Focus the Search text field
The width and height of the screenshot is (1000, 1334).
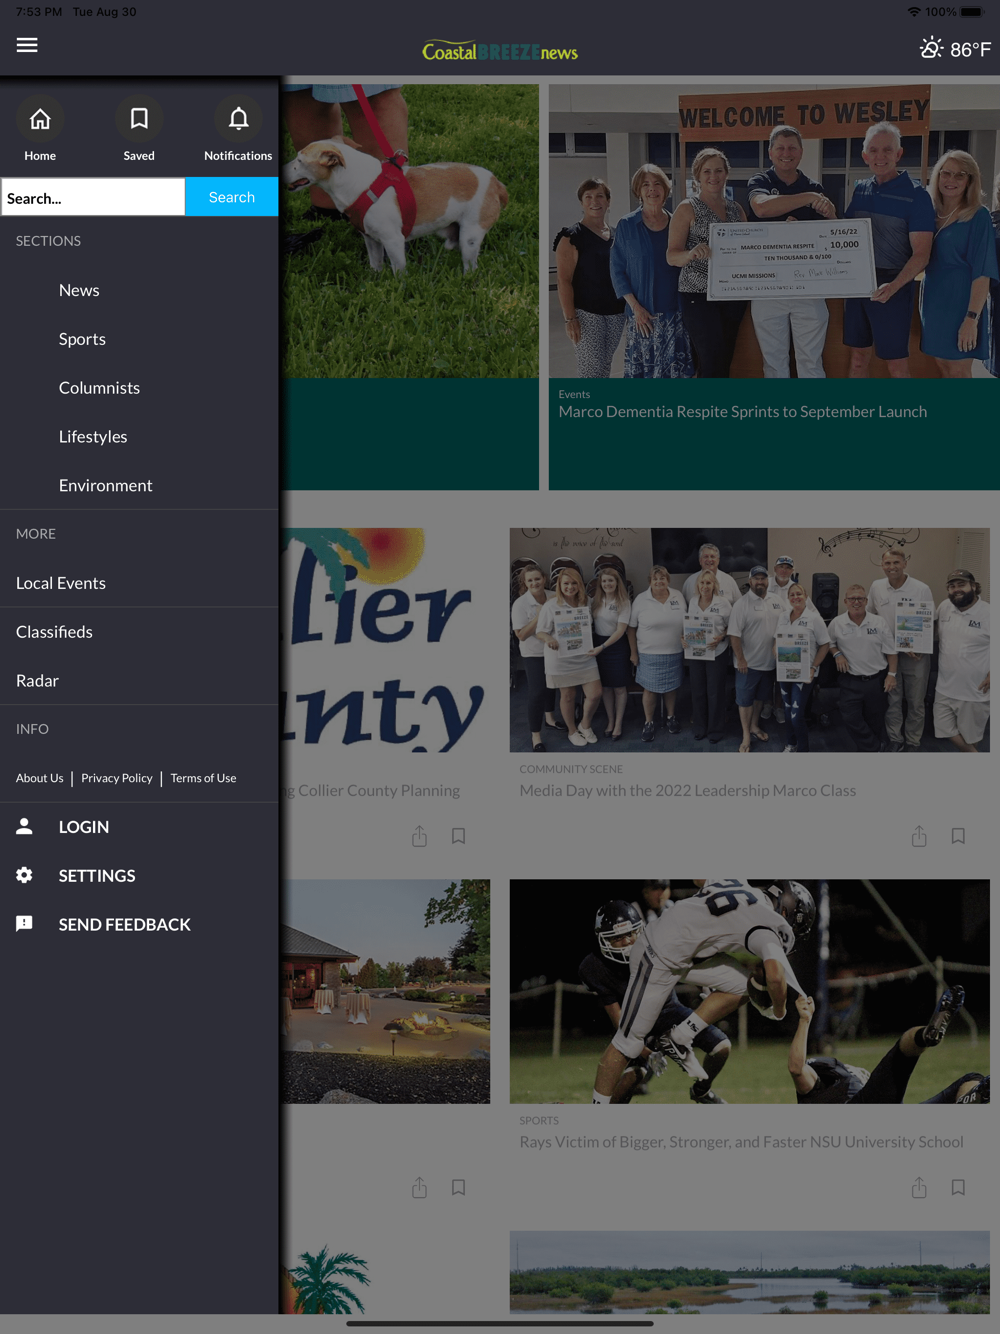click(x=93, y=197)
